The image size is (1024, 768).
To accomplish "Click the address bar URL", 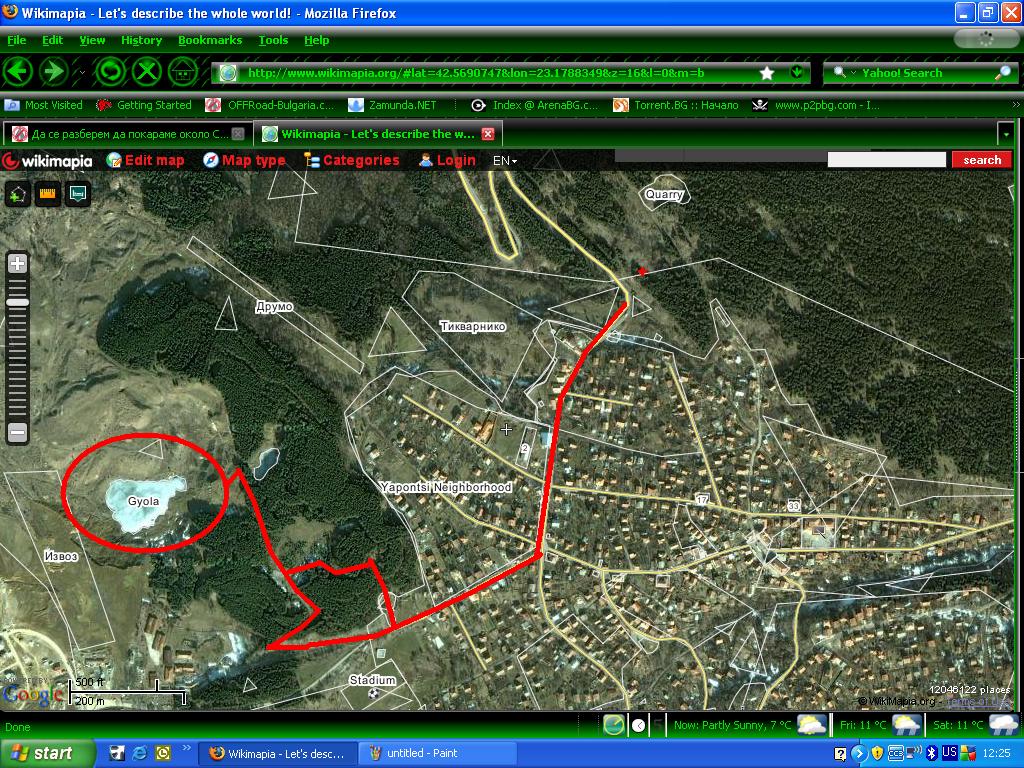I will tap(475, 73).
